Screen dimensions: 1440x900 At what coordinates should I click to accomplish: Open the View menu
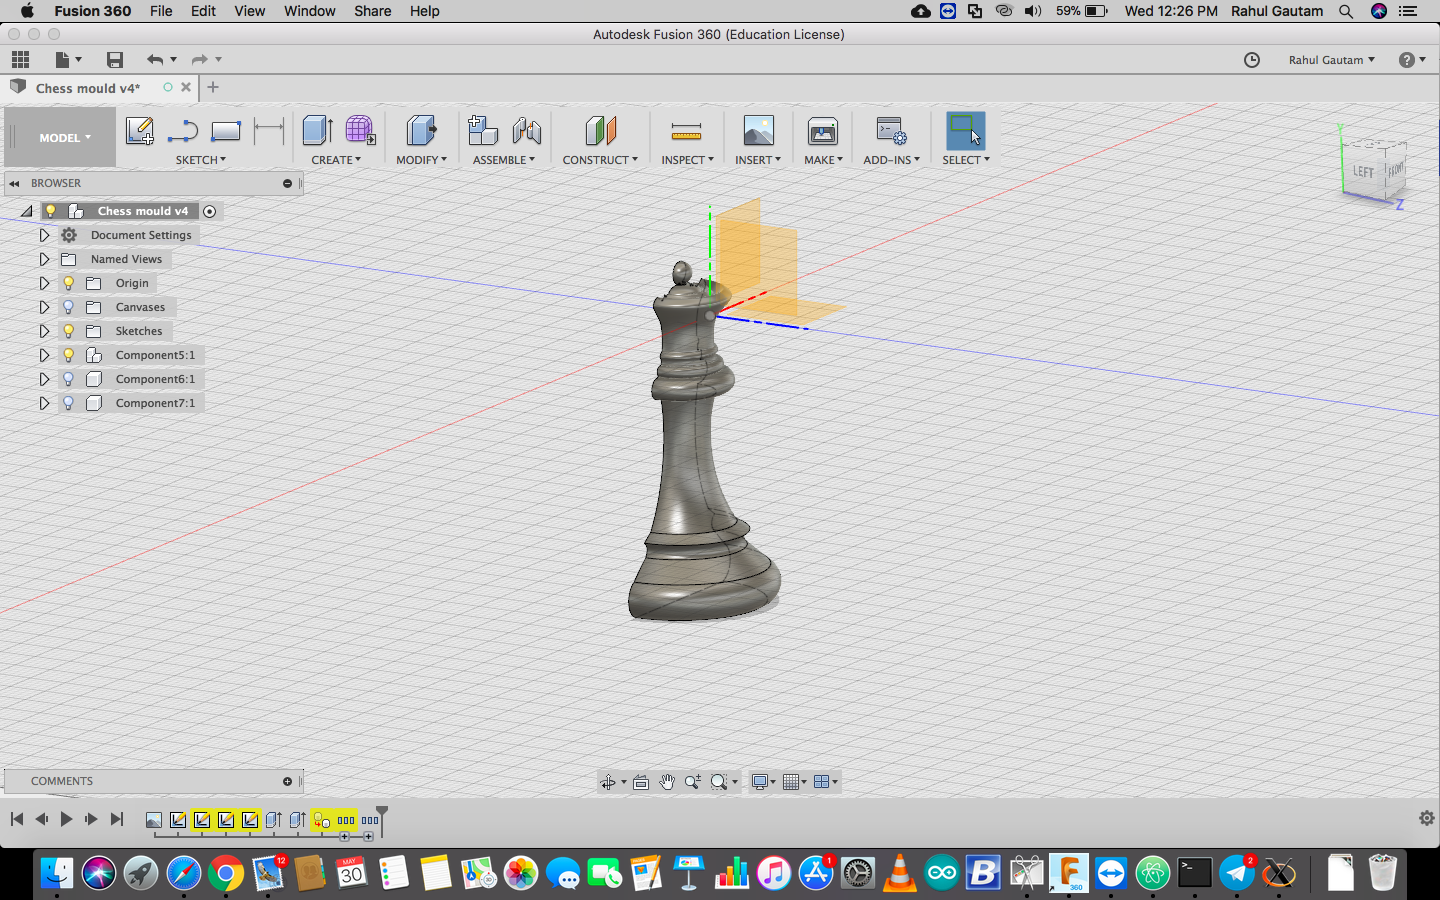(x=250, y=11)
